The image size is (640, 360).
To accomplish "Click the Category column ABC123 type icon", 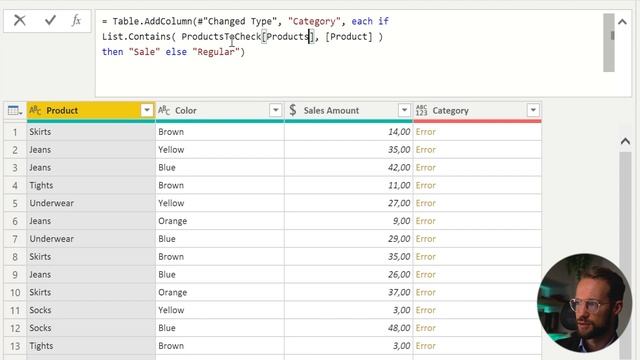I will pyautogui.click(x=422, y=110).
